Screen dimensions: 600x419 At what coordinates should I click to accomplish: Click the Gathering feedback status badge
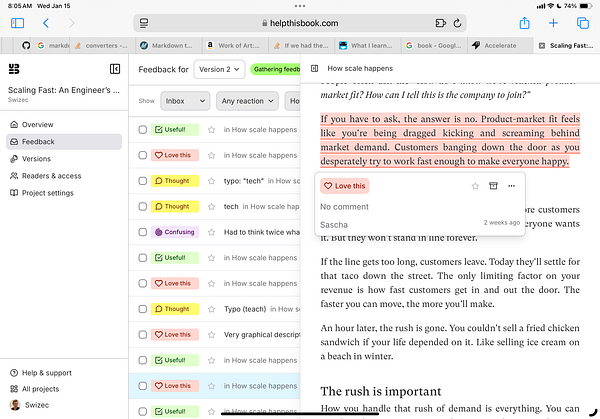click(276, 69)
